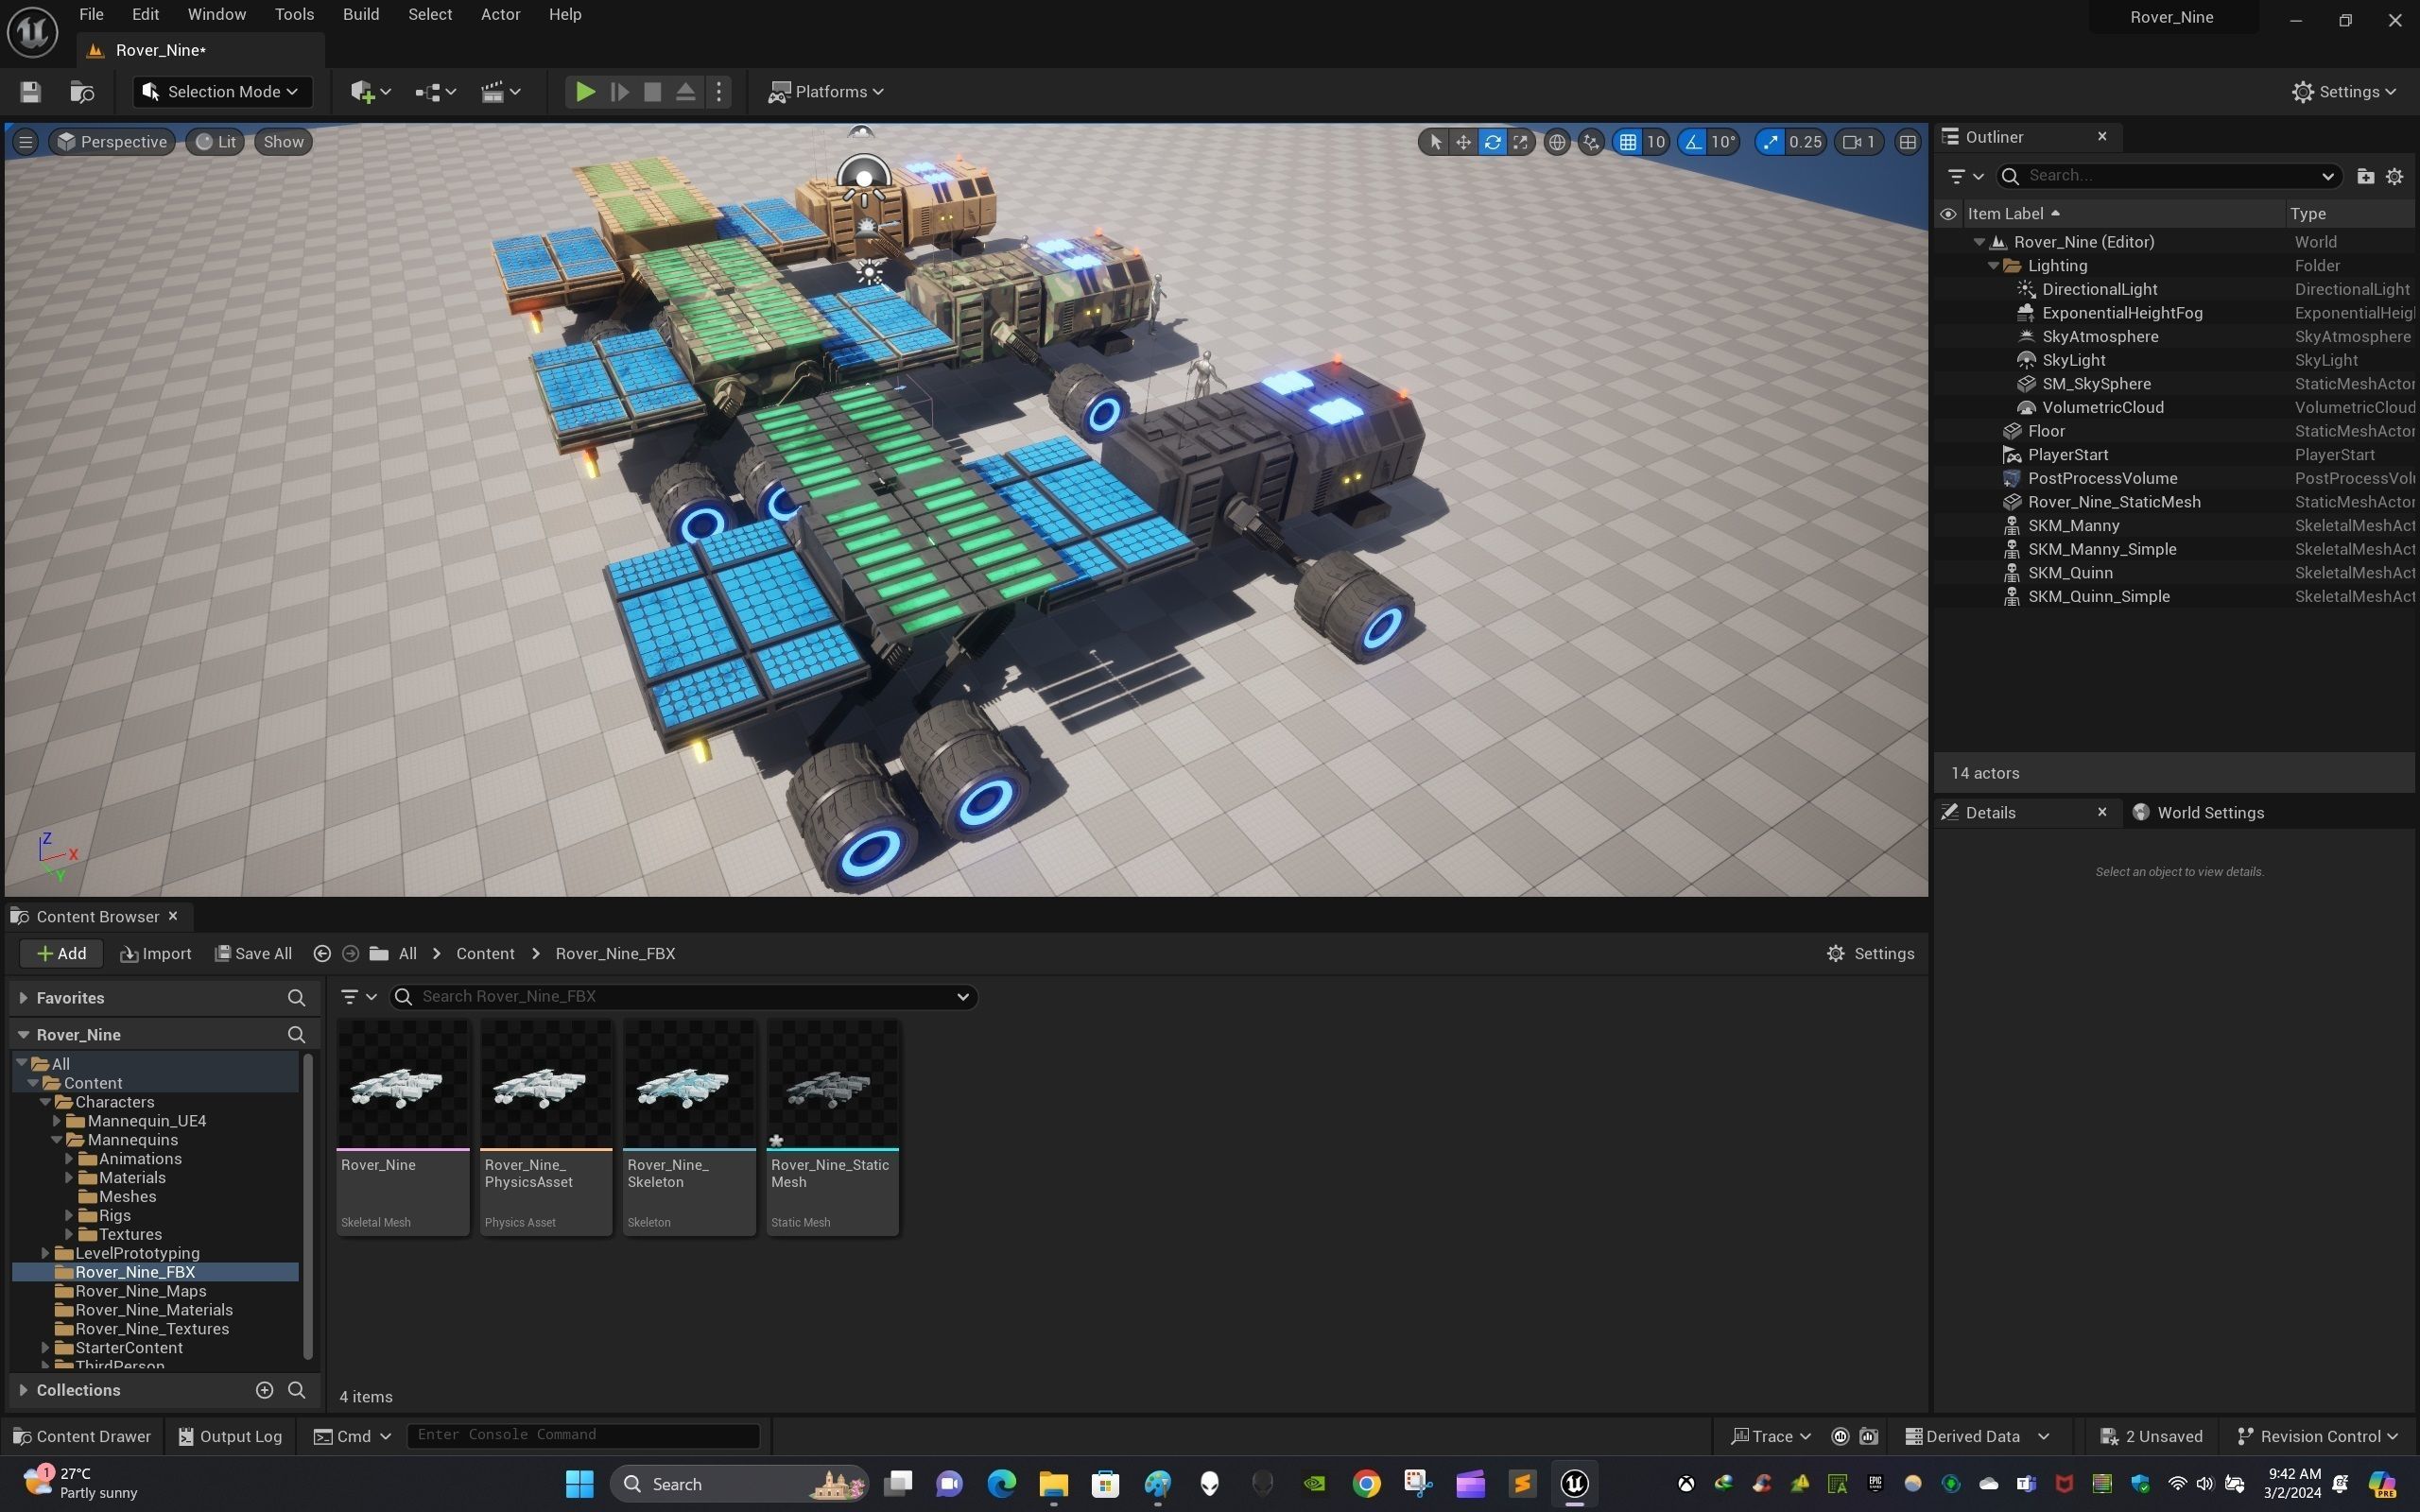
Task: Open the File menu
Action: (x=91, y=14)
